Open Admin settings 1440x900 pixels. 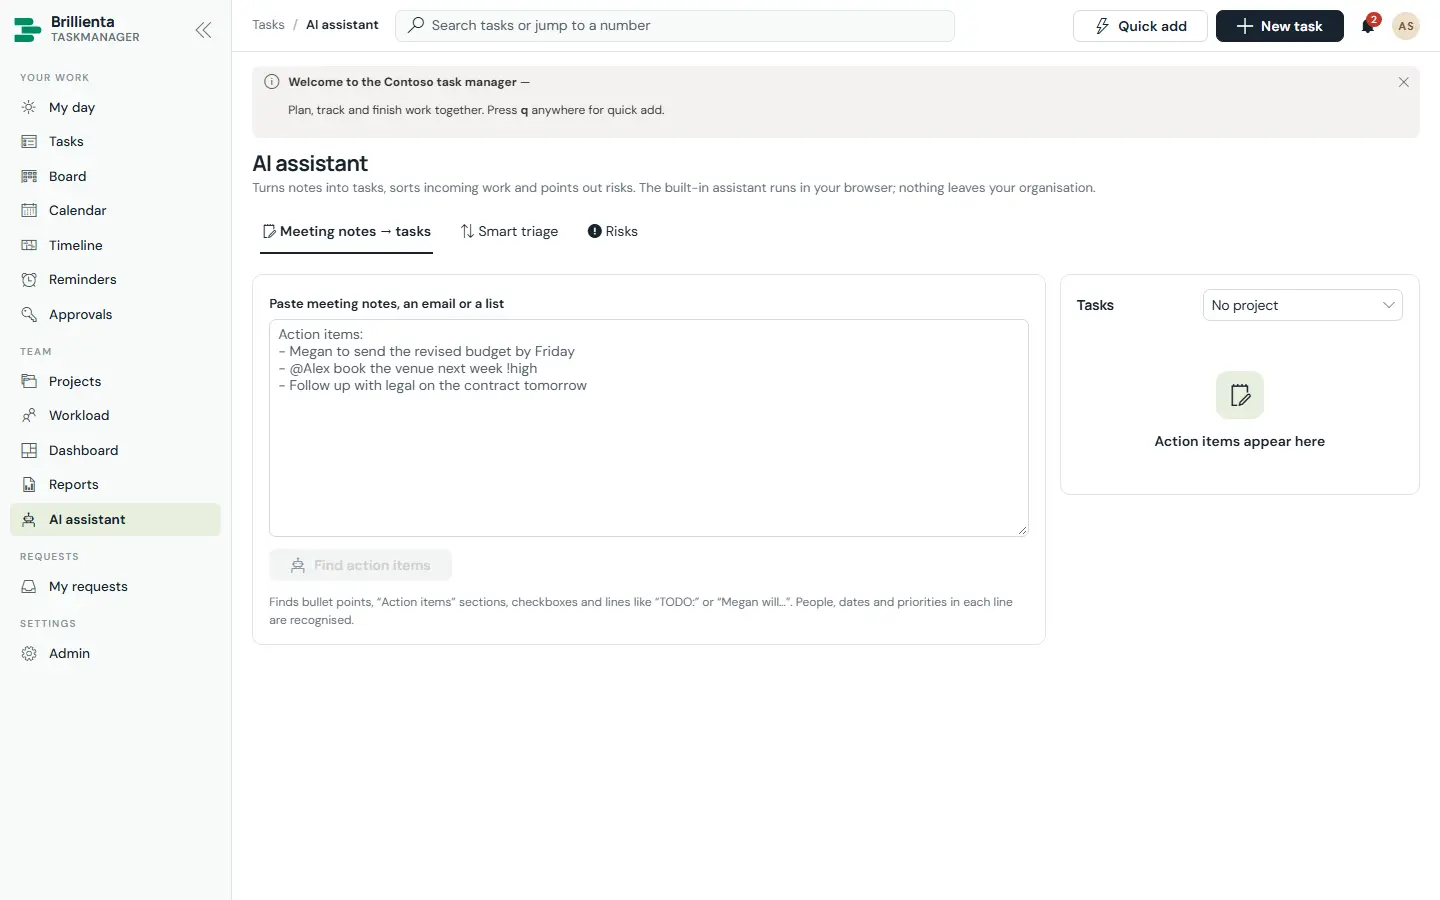coord(115,653)
